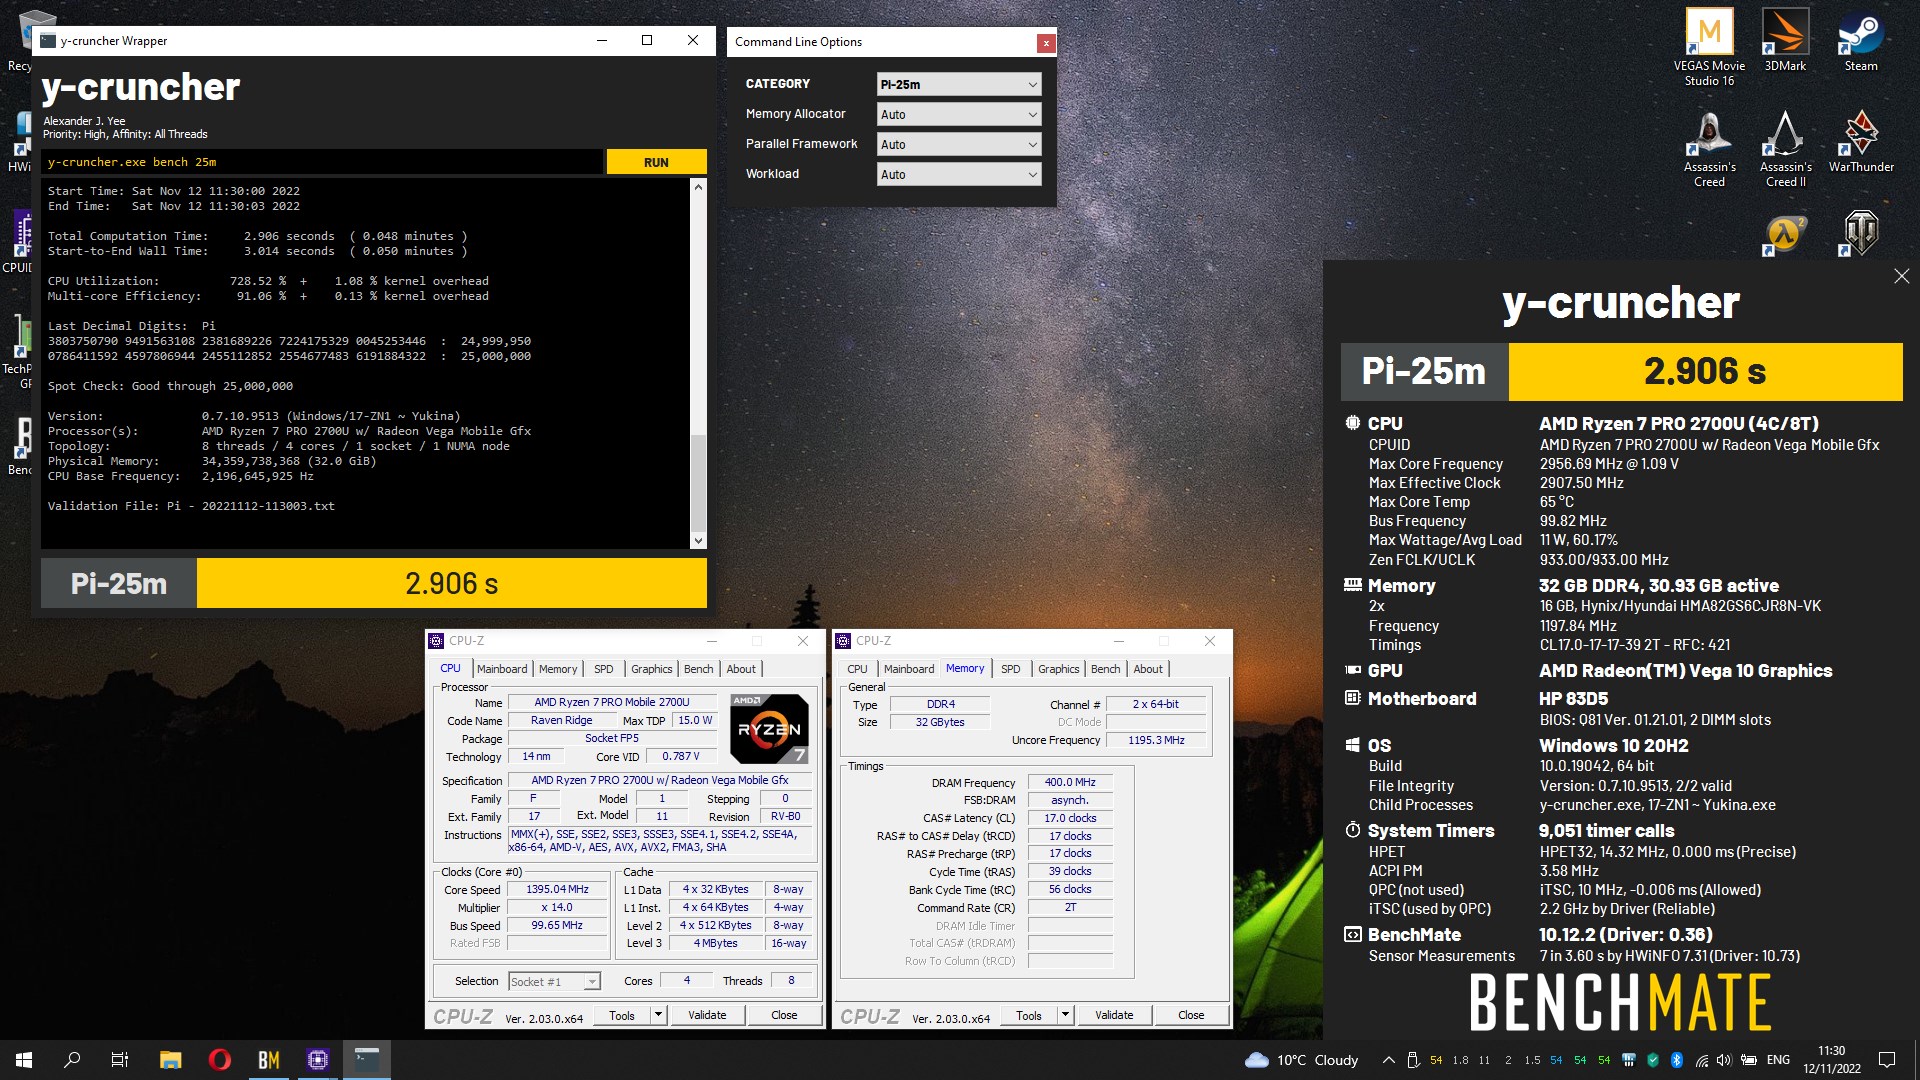1920x1080 pixels.
Task: Switch to y-cruncher console taskbar icon
Action: [367, 1060]
